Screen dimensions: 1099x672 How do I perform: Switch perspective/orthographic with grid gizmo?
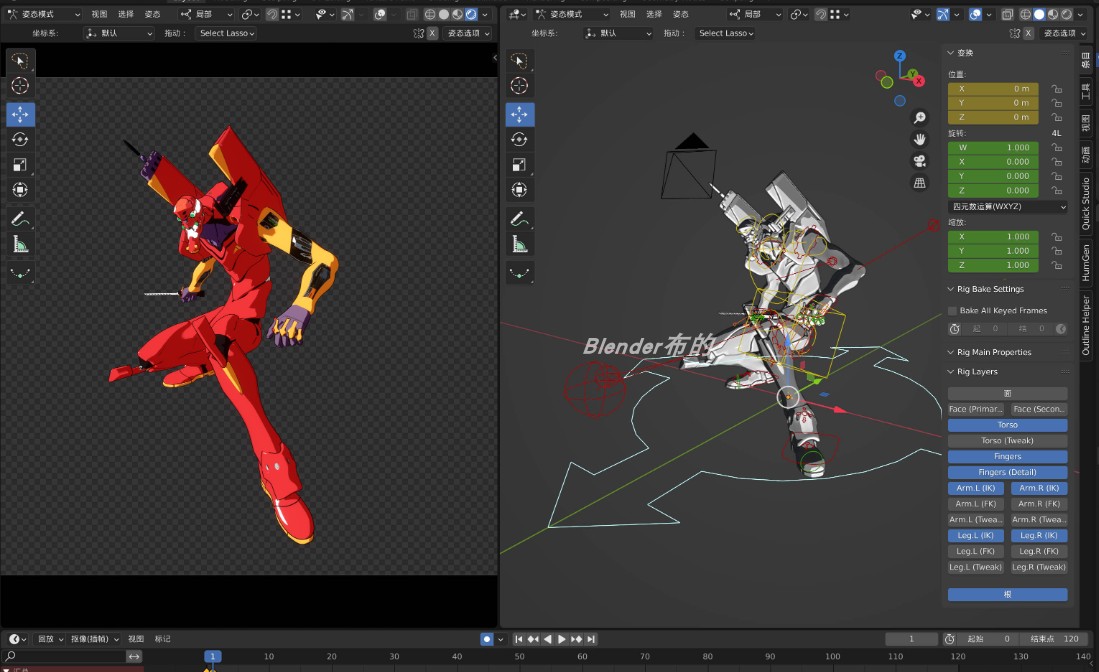tap(920, 183)
